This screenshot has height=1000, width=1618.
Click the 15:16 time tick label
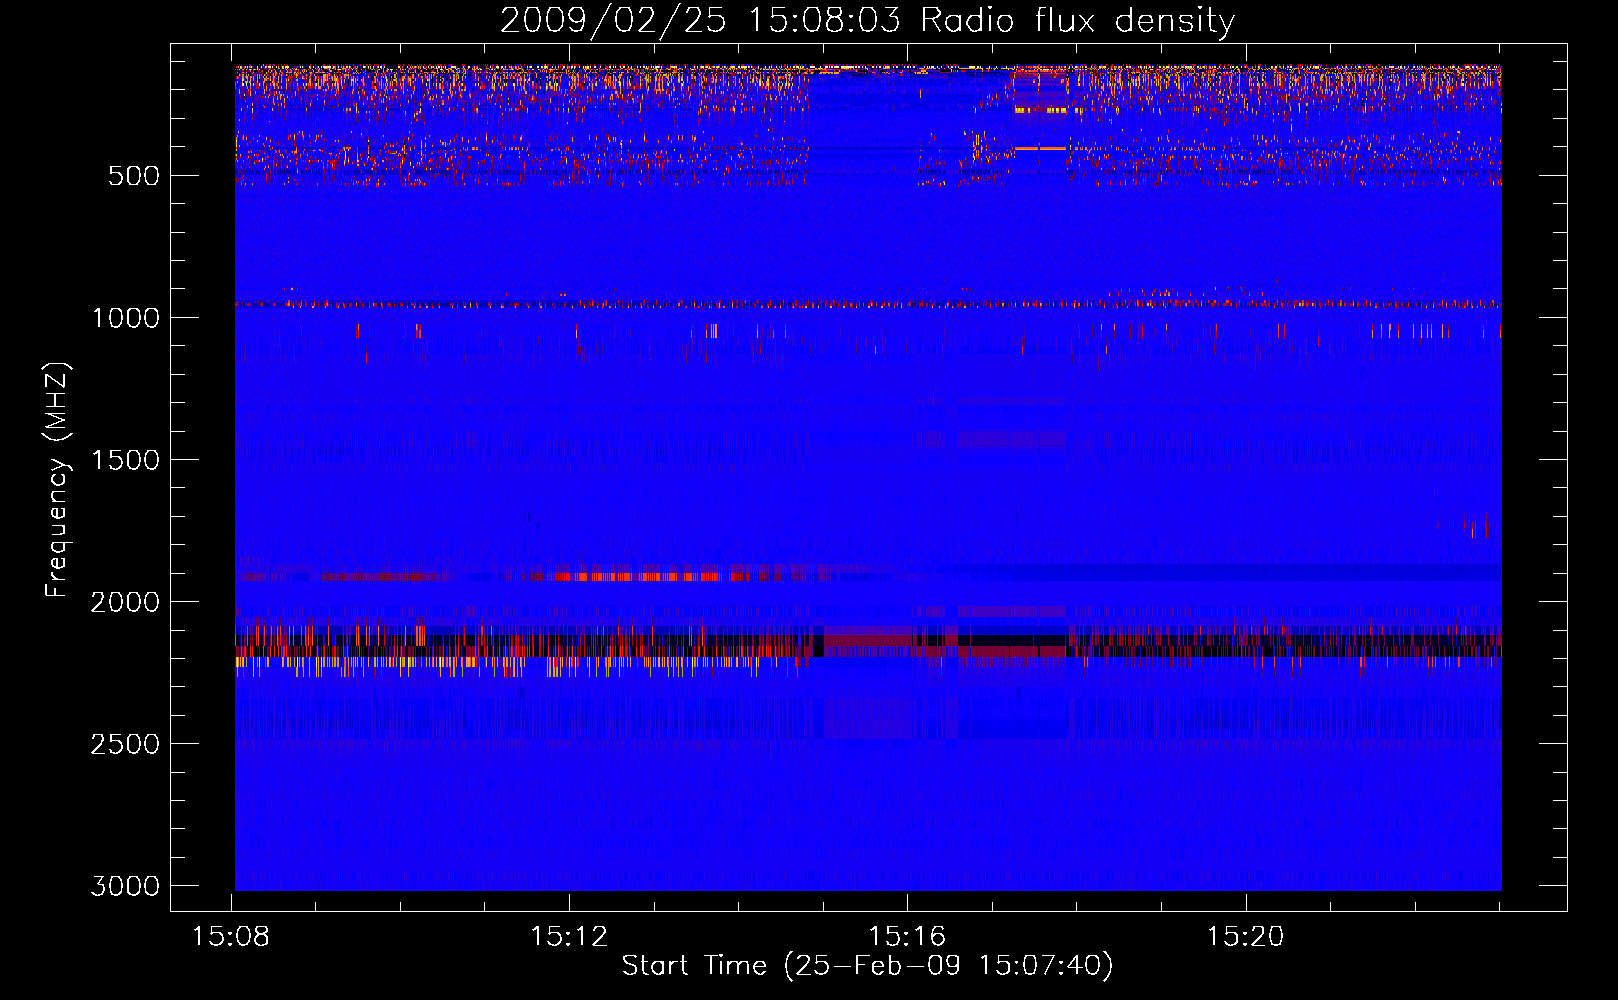click(x=907, y=937)
